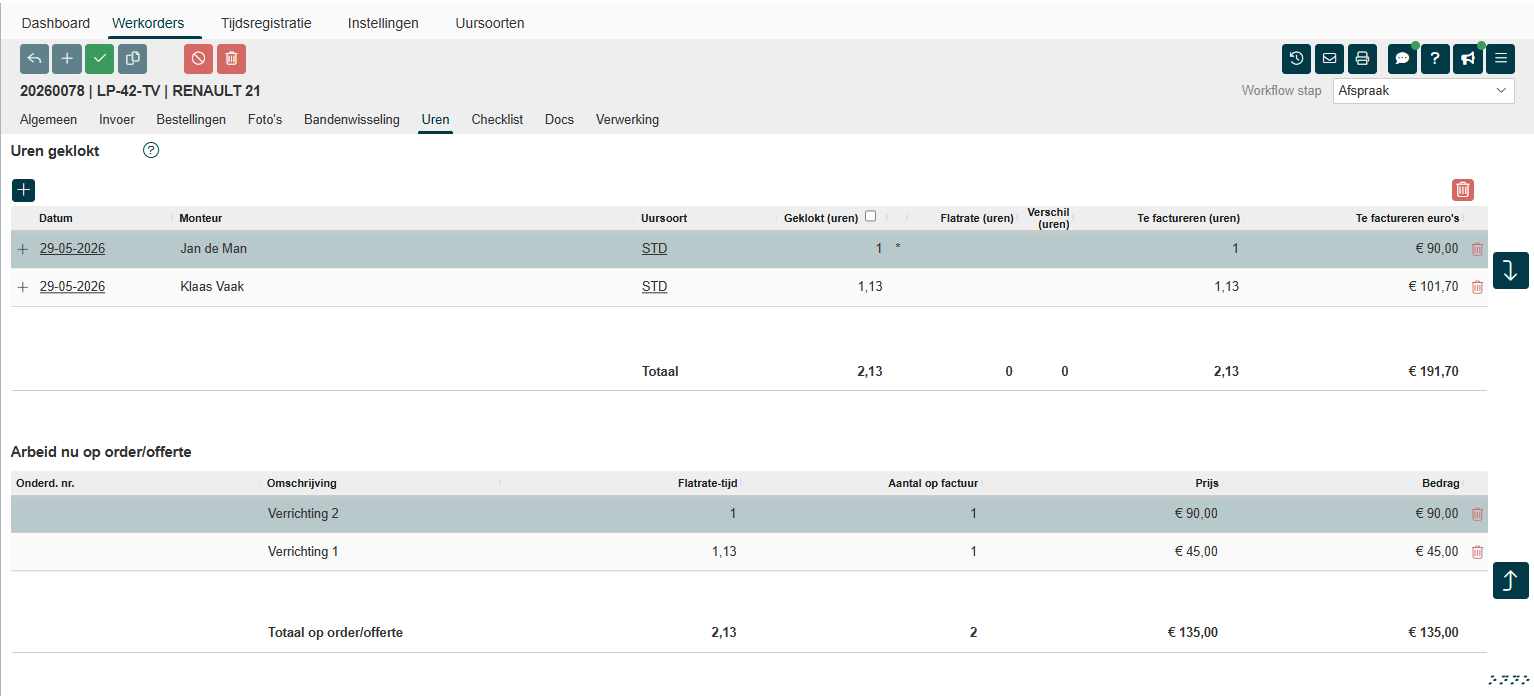The height and width of the screenshot is (696, 1534).
Task: Click the up arrow transfer button
Action: coord(1511,580)
